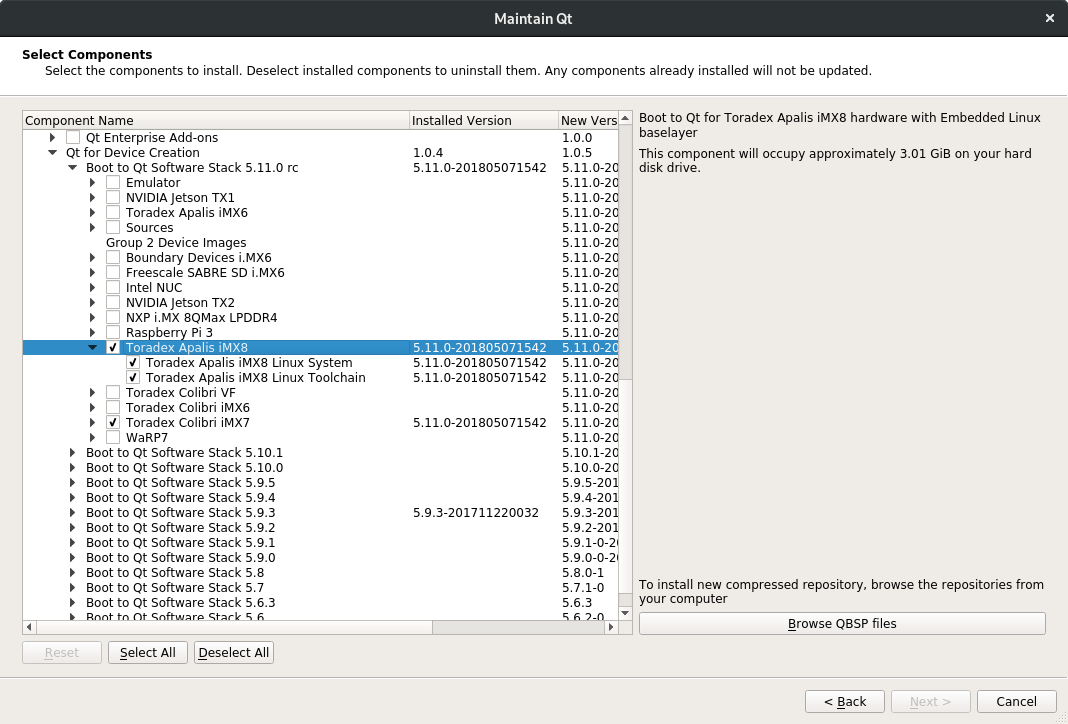Tick the Intel NUC checkbox
This screenshot has width=1068, height=724.
pyautogui.click(x=113, y=287)
